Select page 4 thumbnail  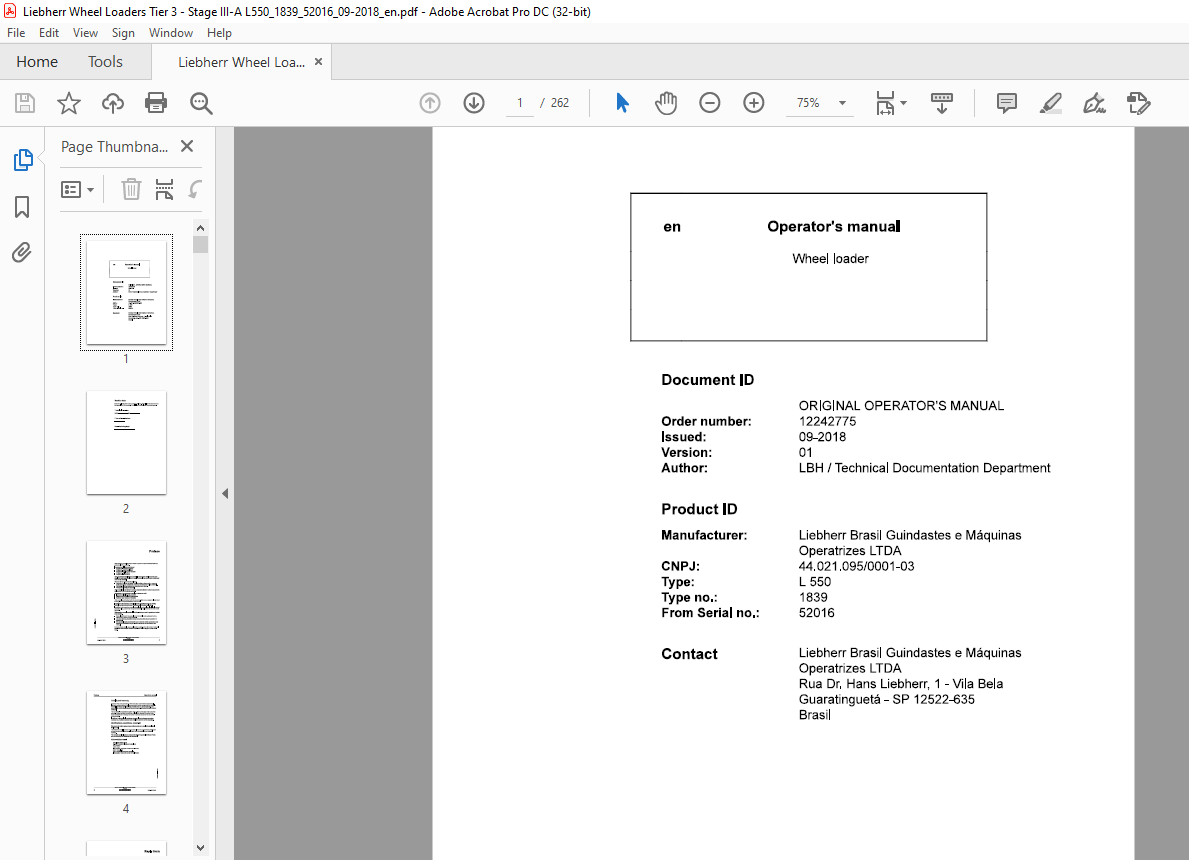point(127,743)
